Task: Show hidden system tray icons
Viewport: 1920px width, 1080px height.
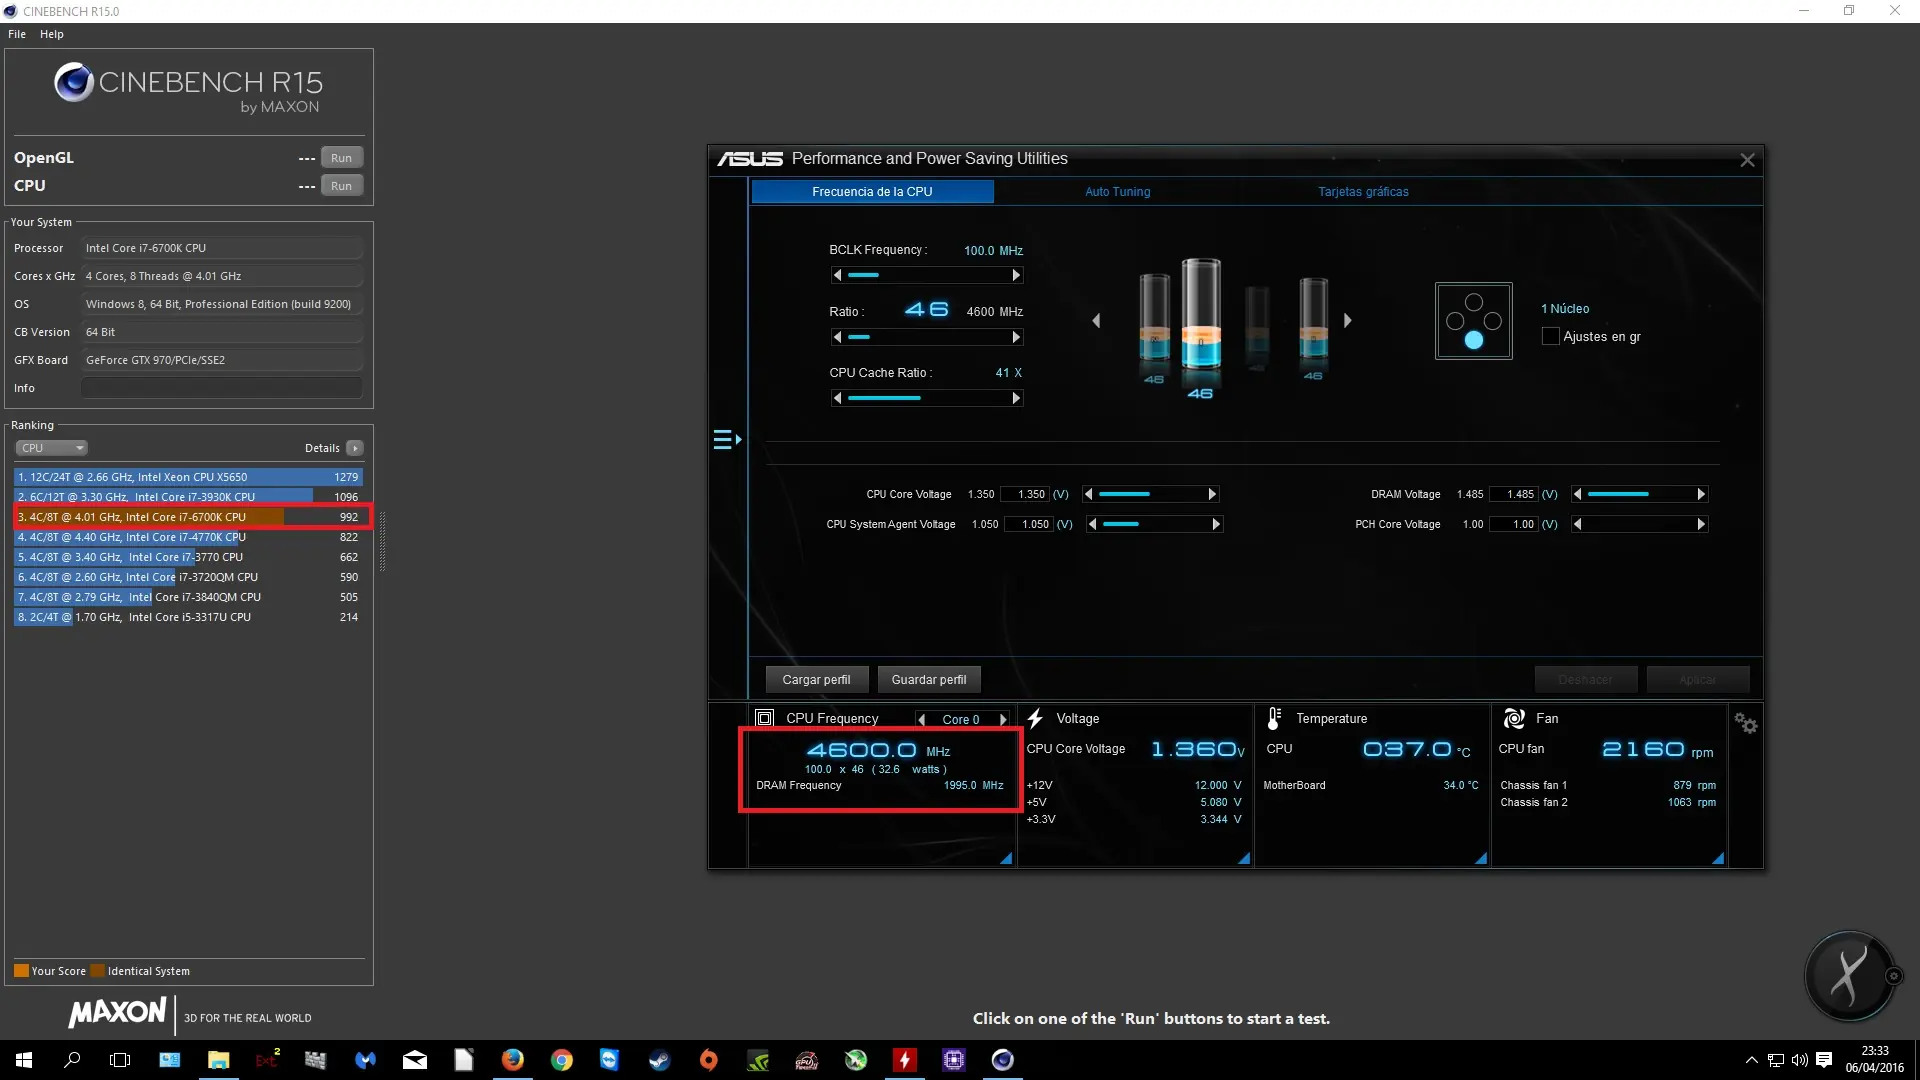Action: tap(1751, 1060)
